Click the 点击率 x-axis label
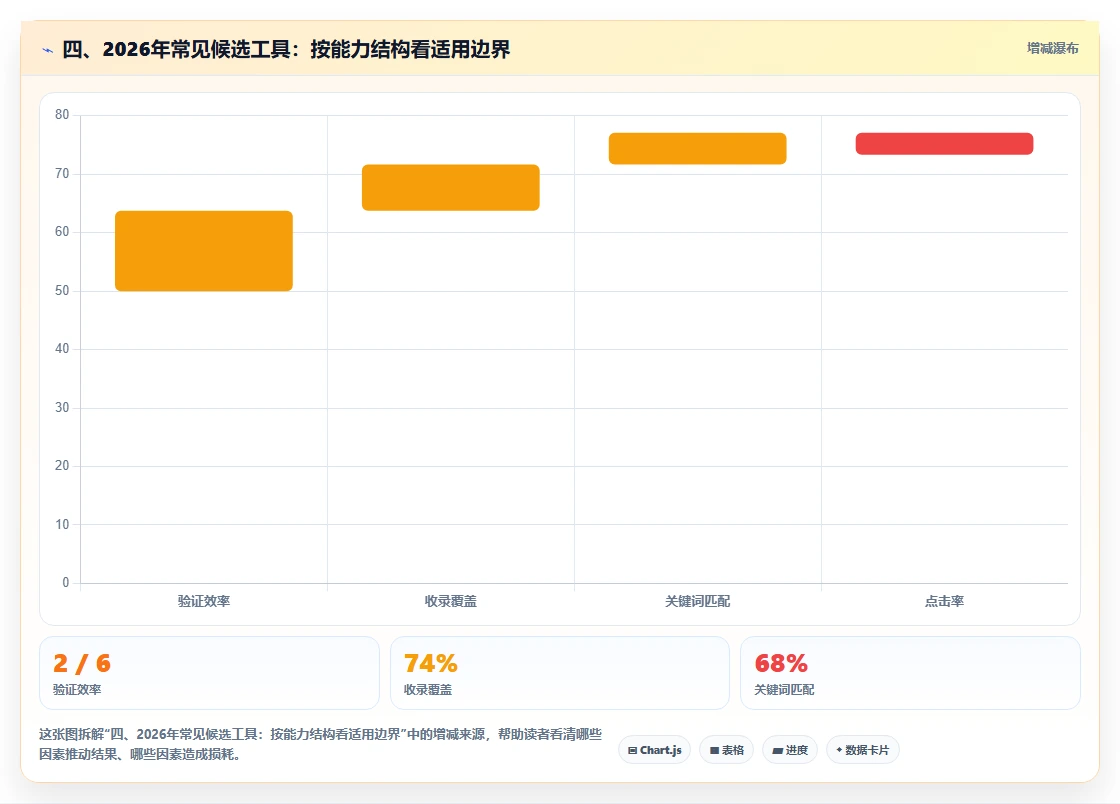Screen dimensions: 1120x804 coord(944,601)
